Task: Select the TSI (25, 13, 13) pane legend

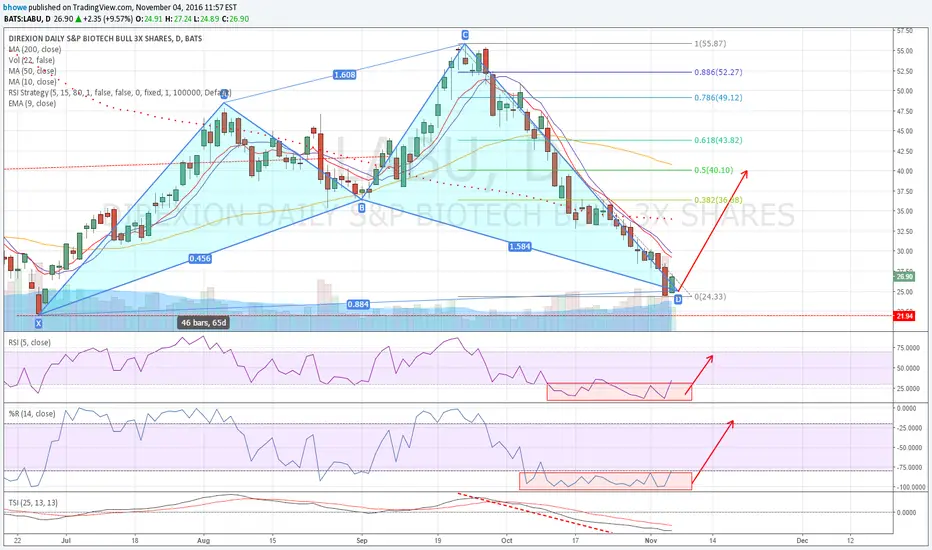Action: pyautogui.click(x=33, y=503)
